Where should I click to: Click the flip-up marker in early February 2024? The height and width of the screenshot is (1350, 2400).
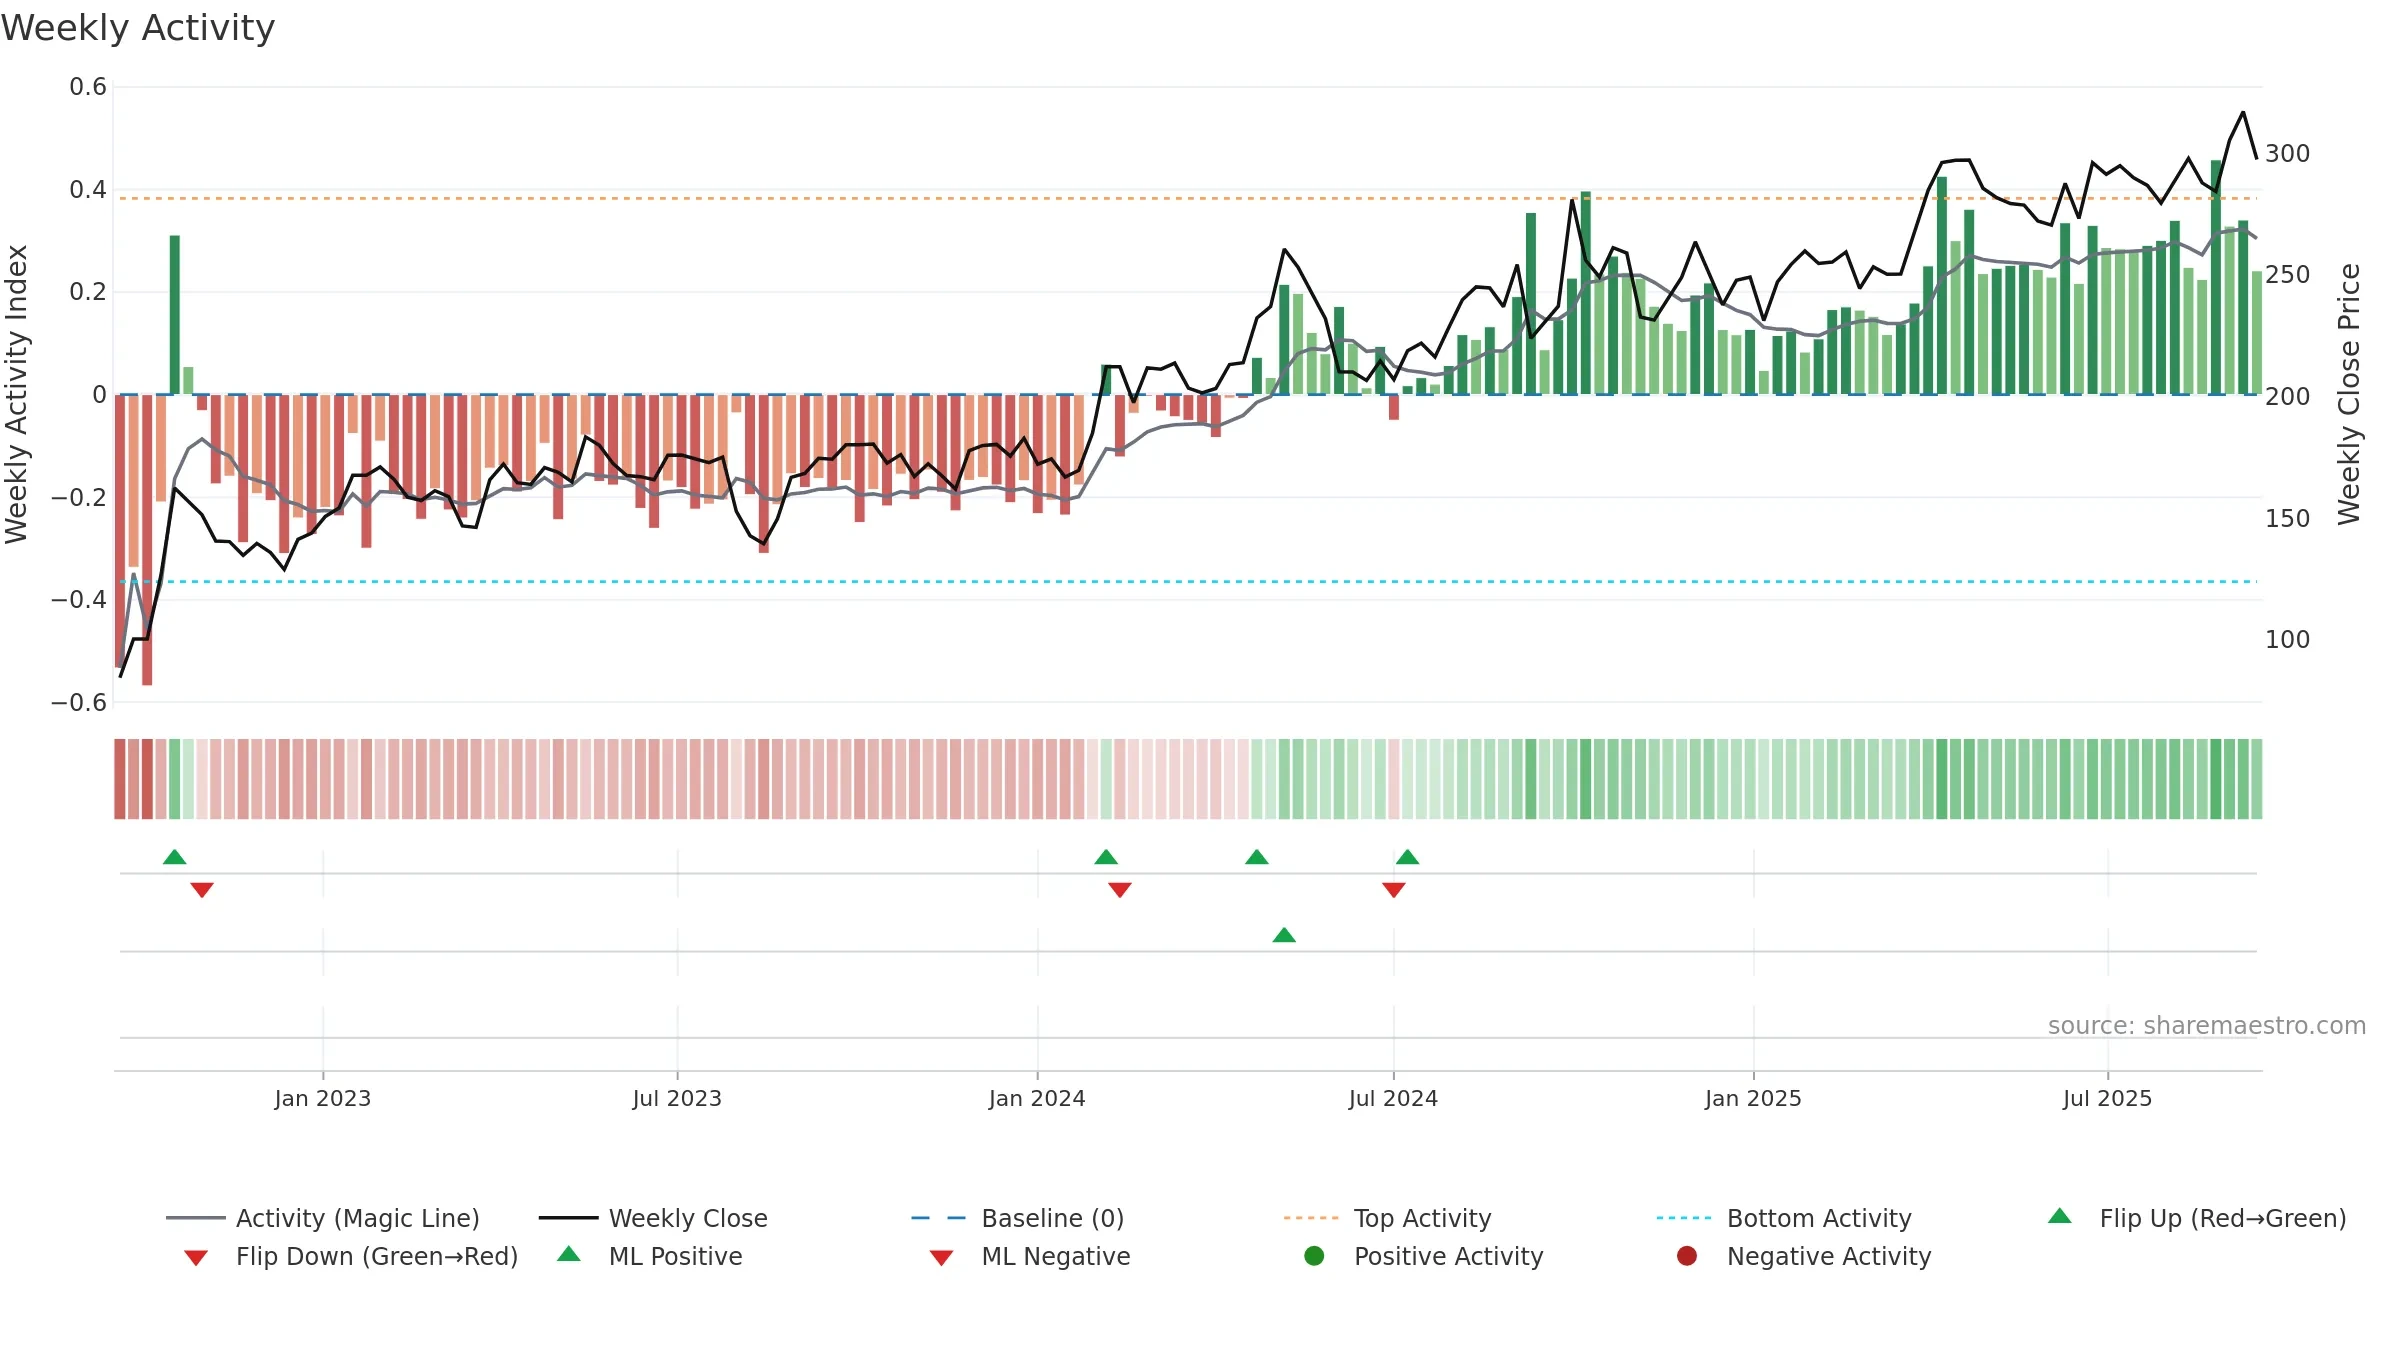1106,857
